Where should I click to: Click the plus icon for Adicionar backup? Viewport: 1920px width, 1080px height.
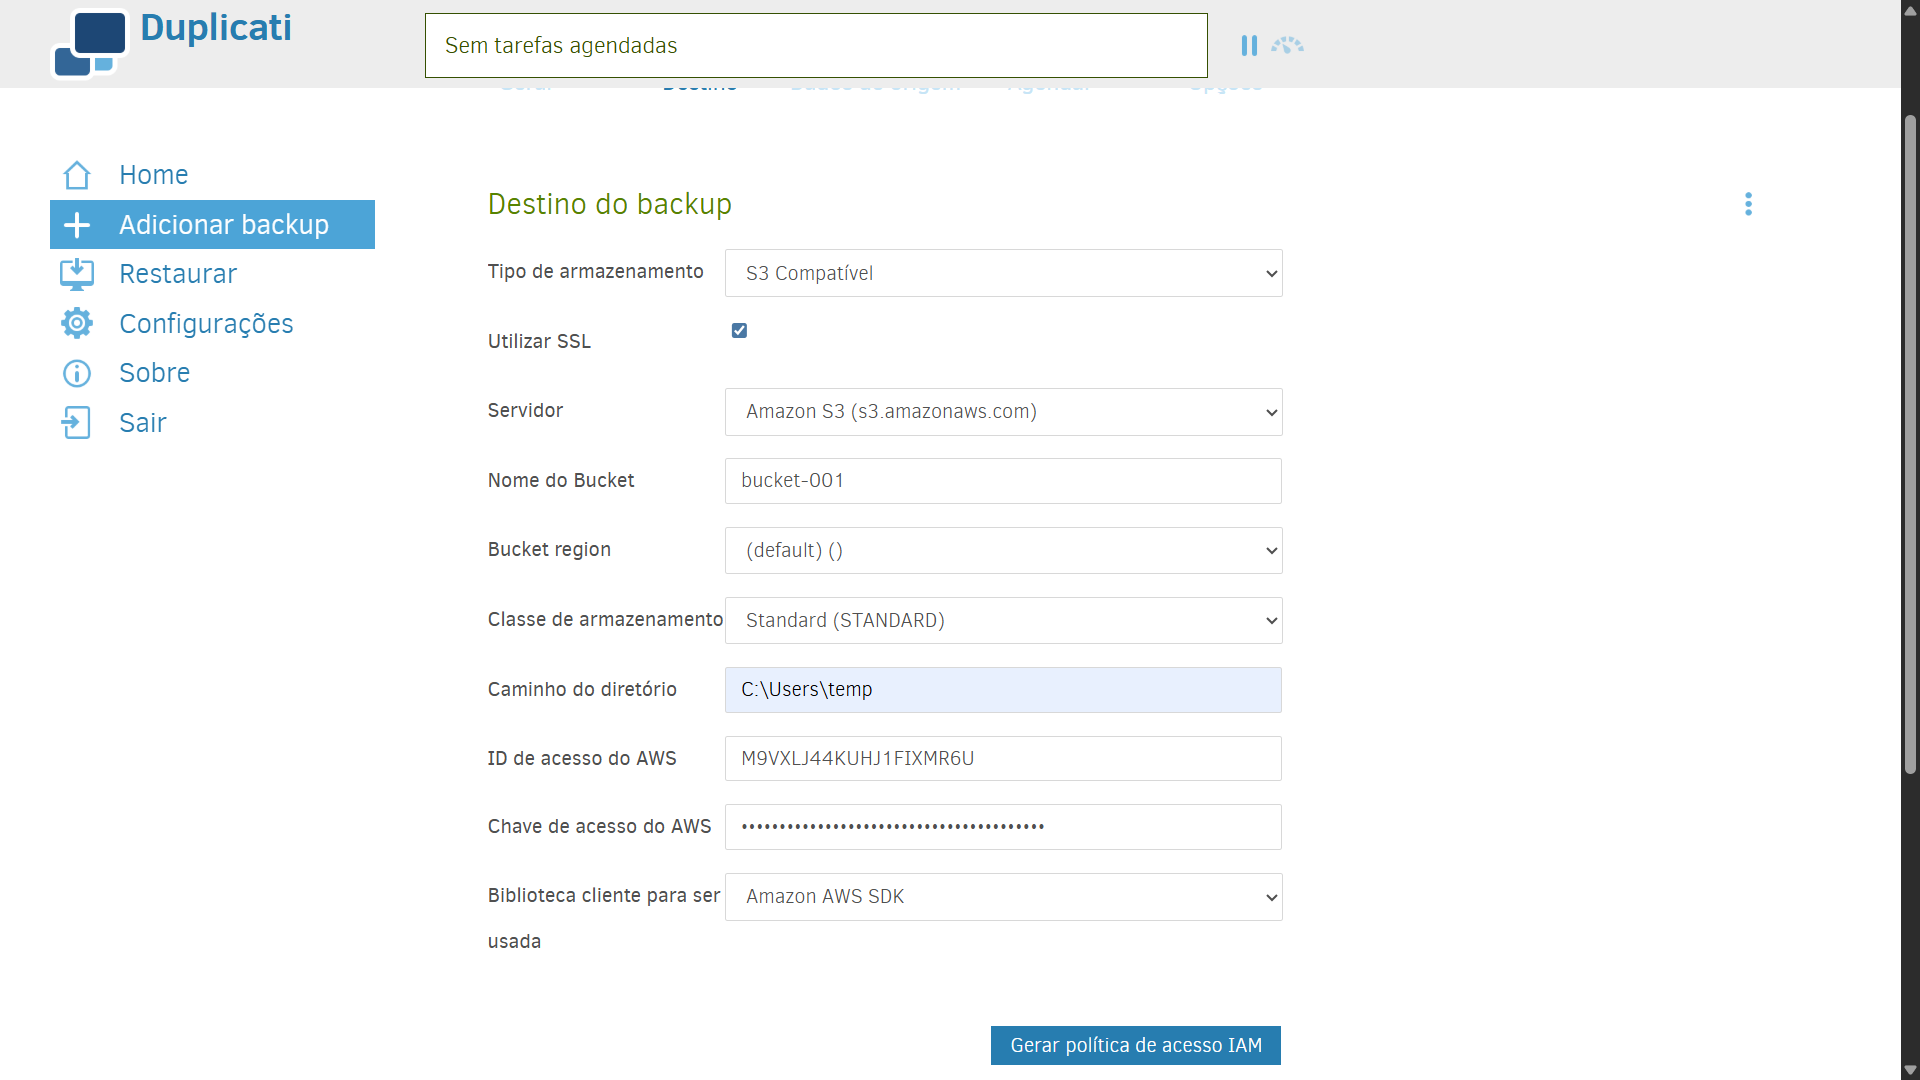pyautogui.click(x=77, y=225)
